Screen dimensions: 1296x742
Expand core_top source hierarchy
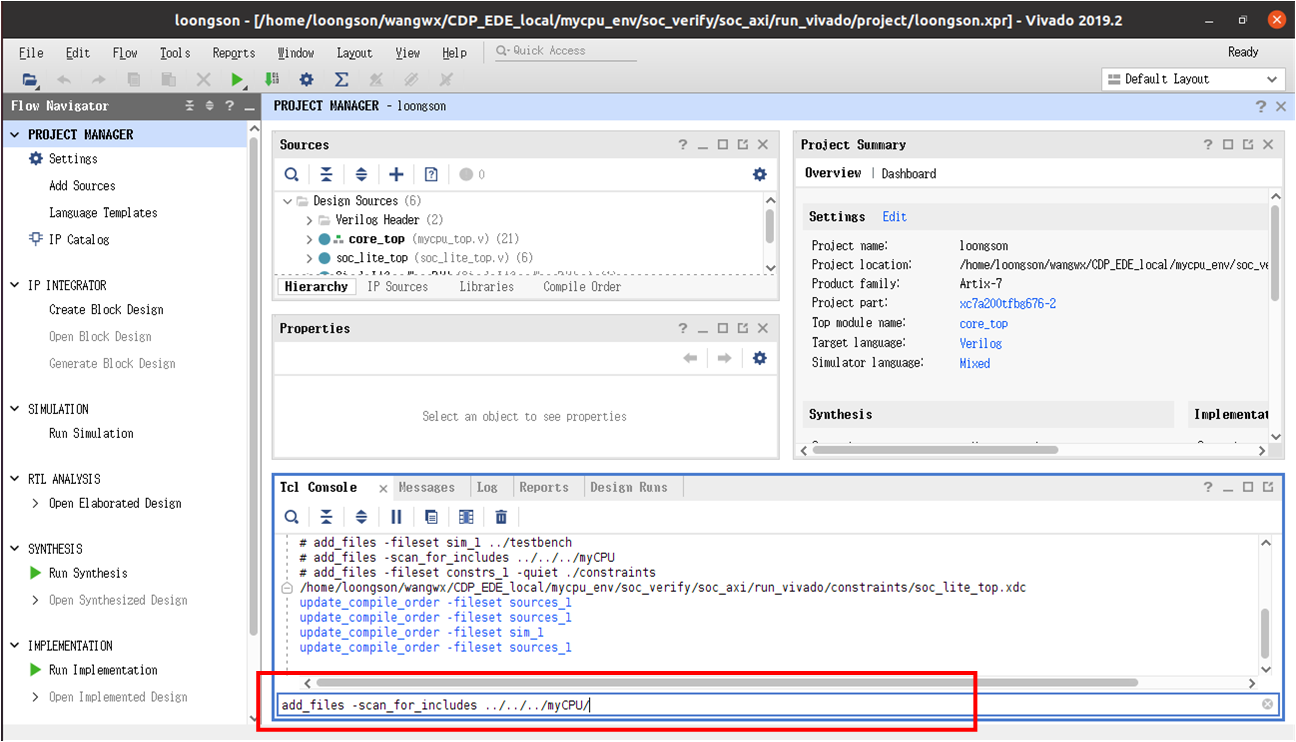310,240
